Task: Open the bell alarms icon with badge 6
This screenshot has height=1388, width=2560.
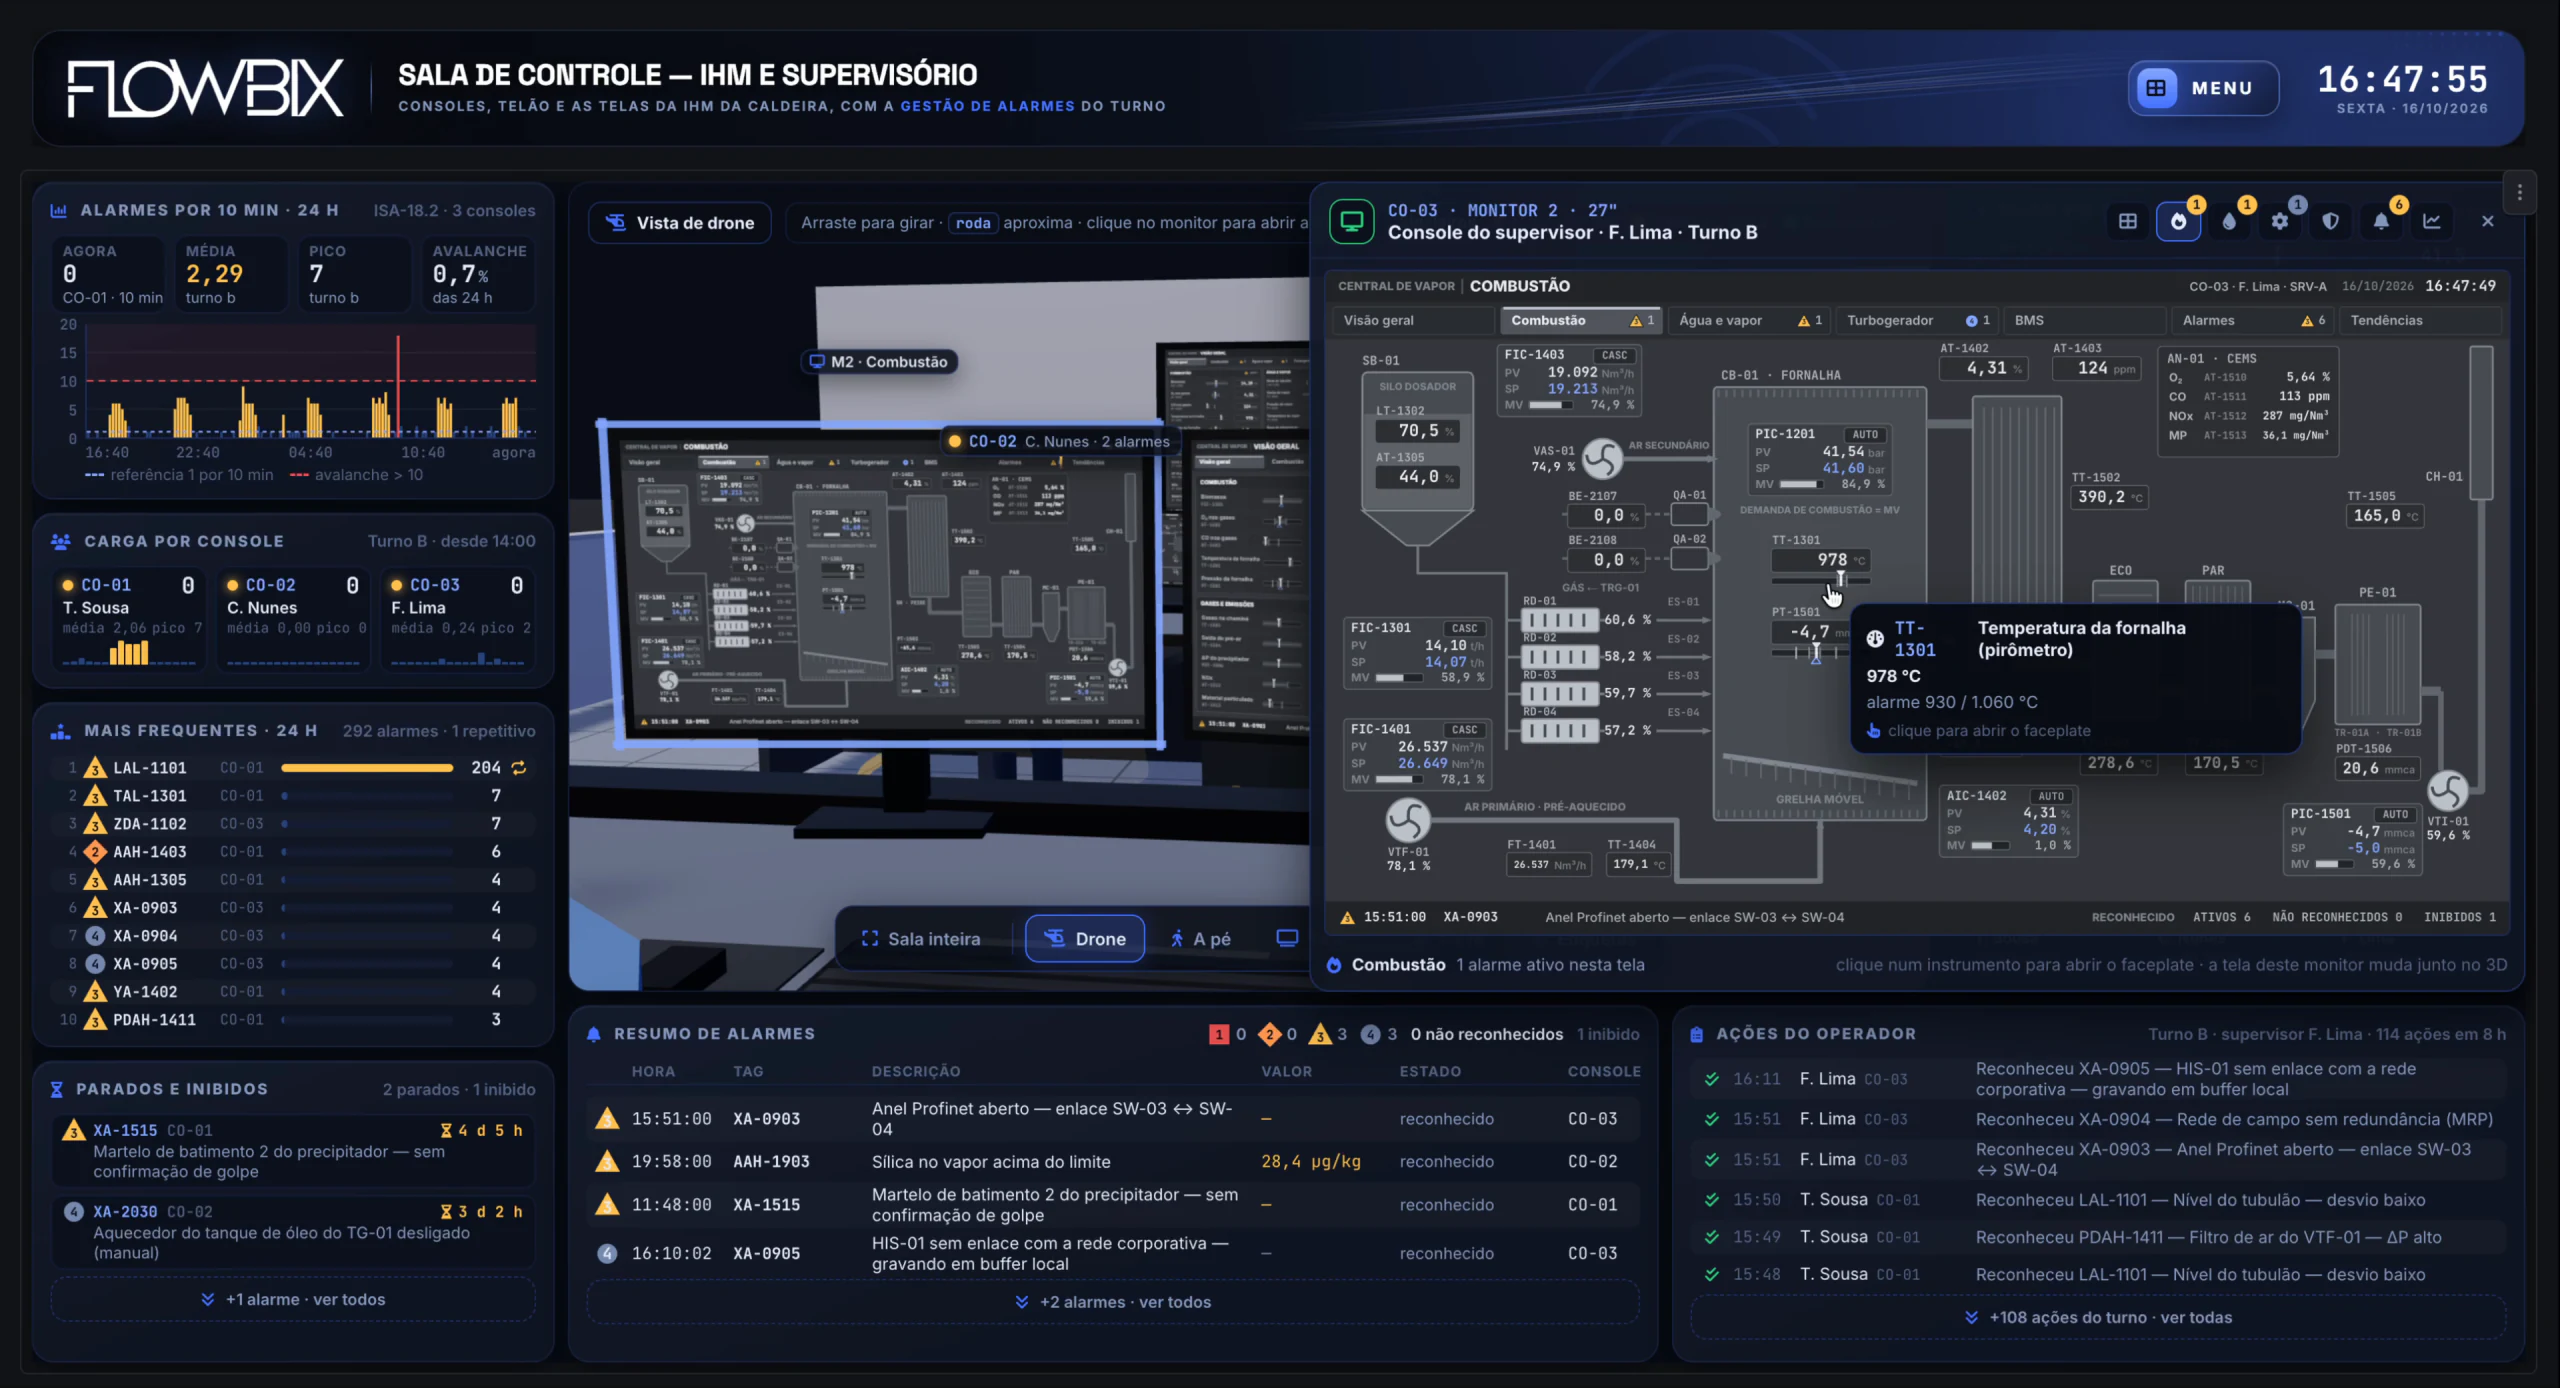Action: click(x=2381, y=221)
